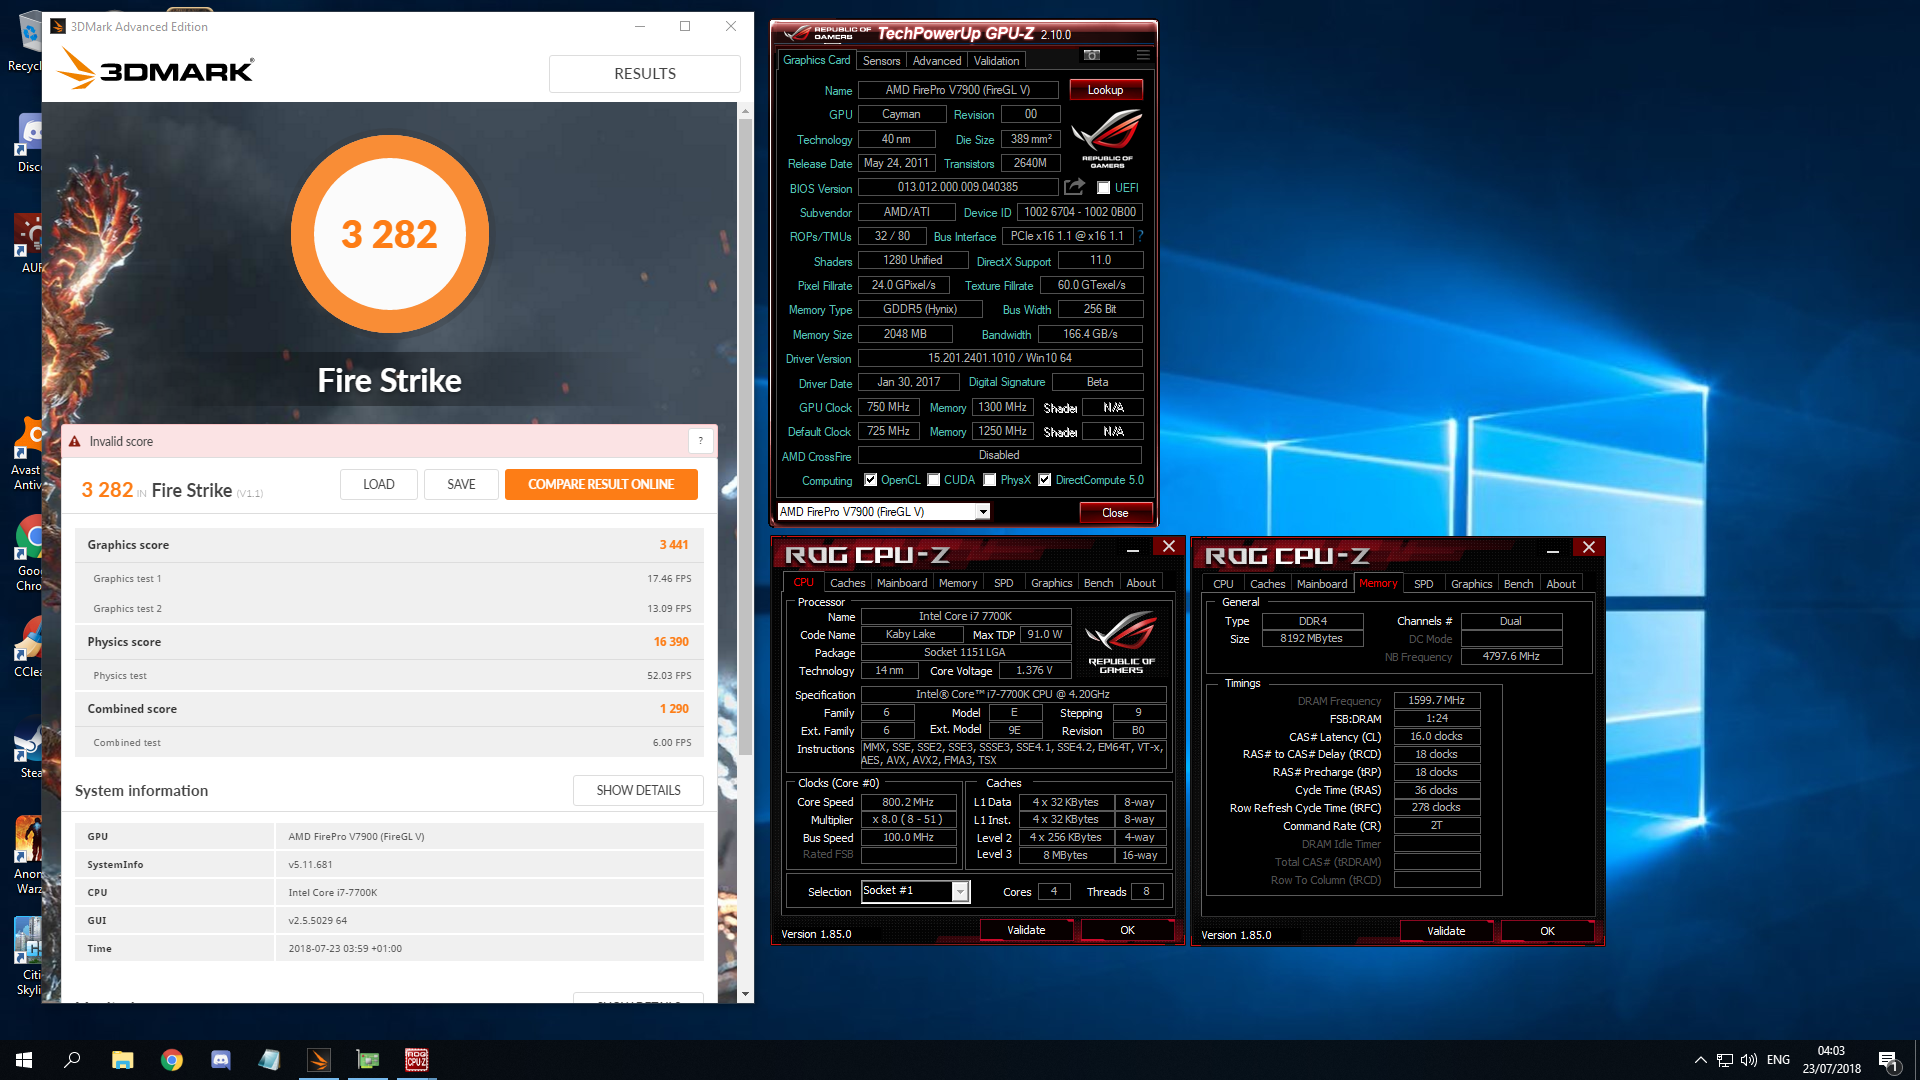Click the LOAD button

(x=378, y=484)
